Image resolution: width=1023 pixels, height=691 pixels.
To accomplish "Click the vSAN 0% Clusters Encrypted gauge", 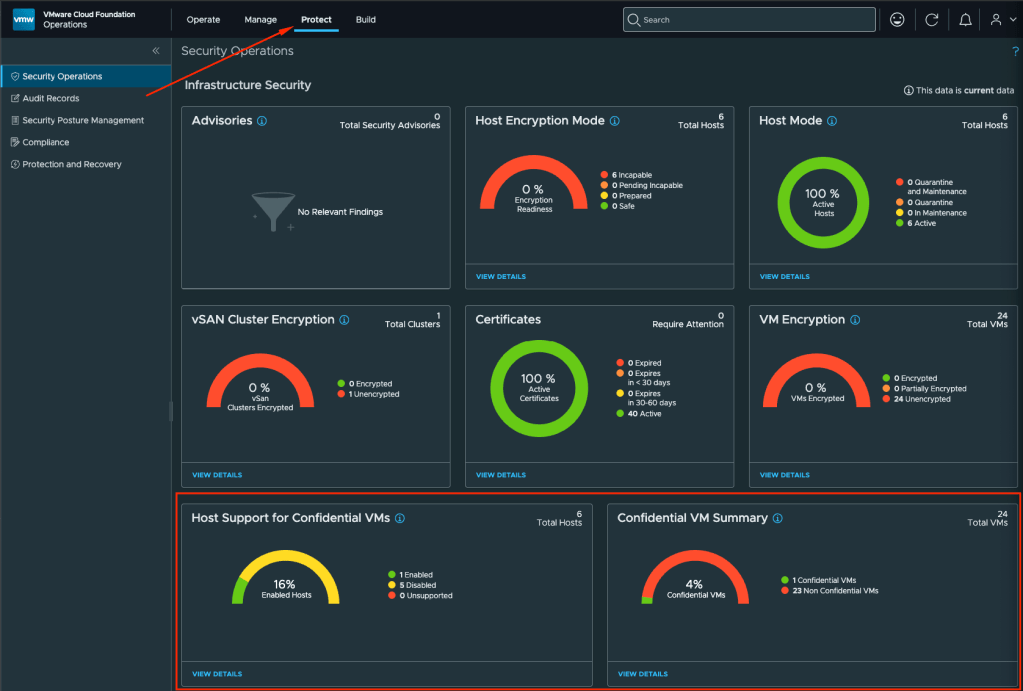I will (260, 382).
